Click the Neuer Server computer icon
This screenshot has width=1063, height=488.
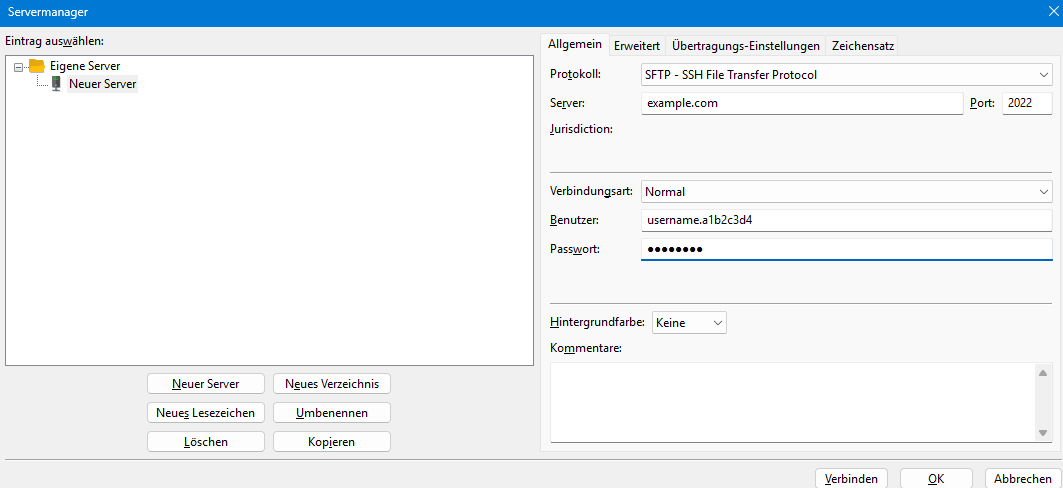pos(56,84)
